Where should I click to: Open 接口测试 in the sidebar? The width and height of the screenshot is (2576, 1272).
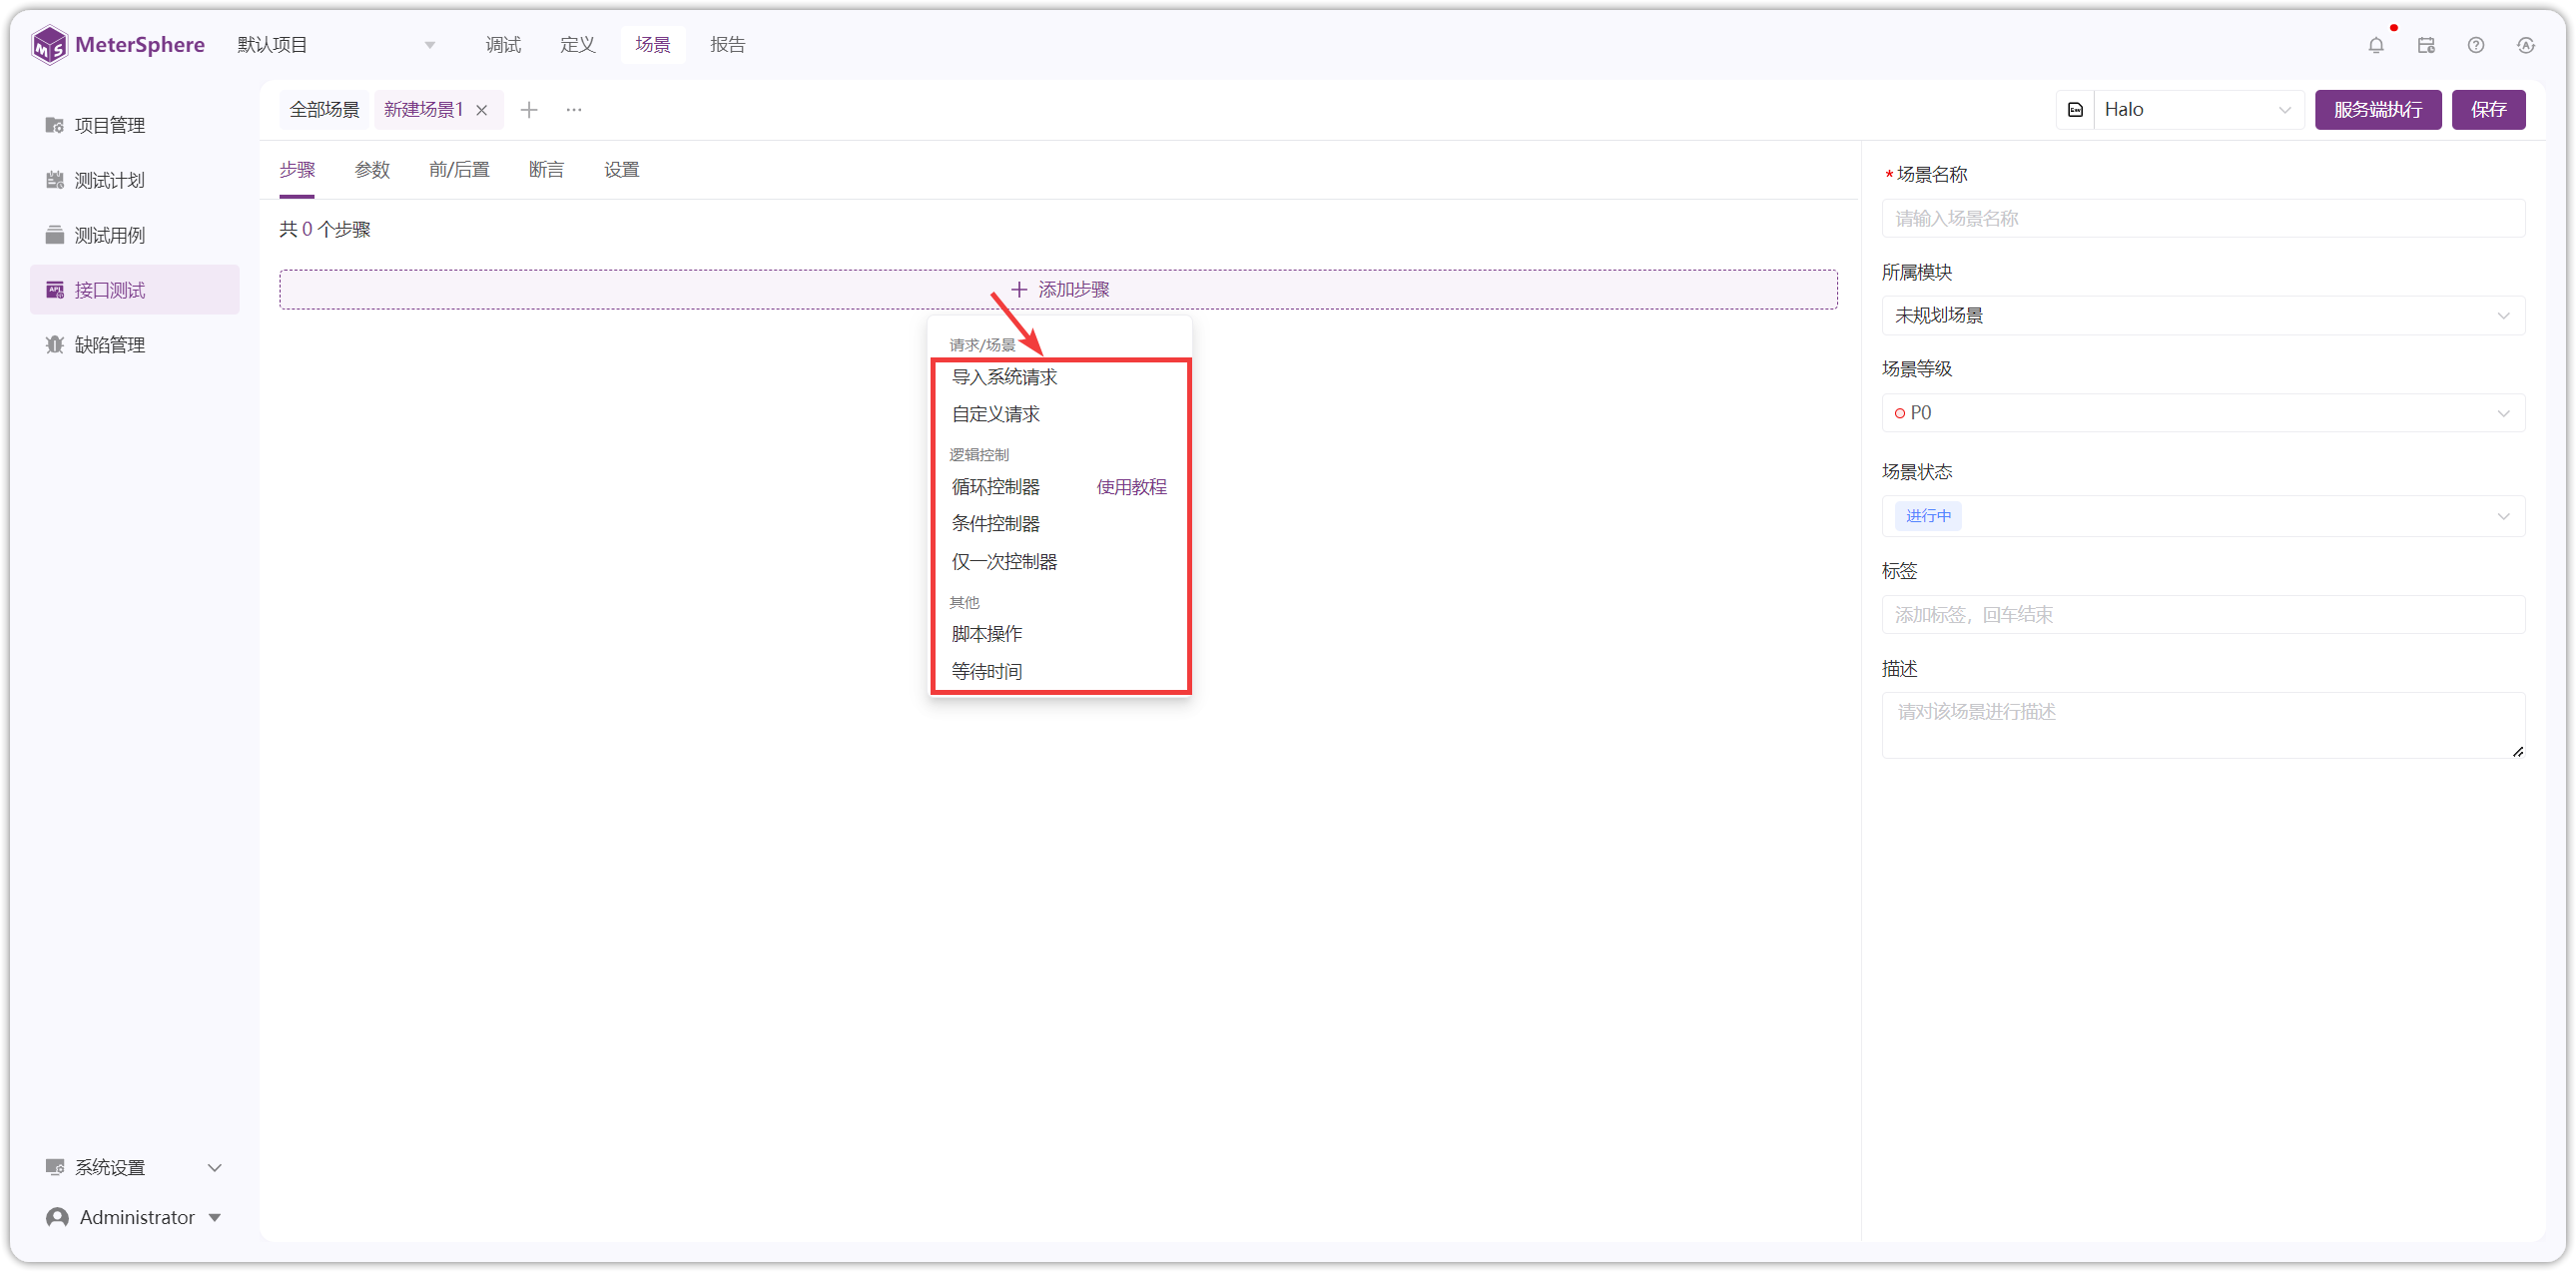click(135, 290)
